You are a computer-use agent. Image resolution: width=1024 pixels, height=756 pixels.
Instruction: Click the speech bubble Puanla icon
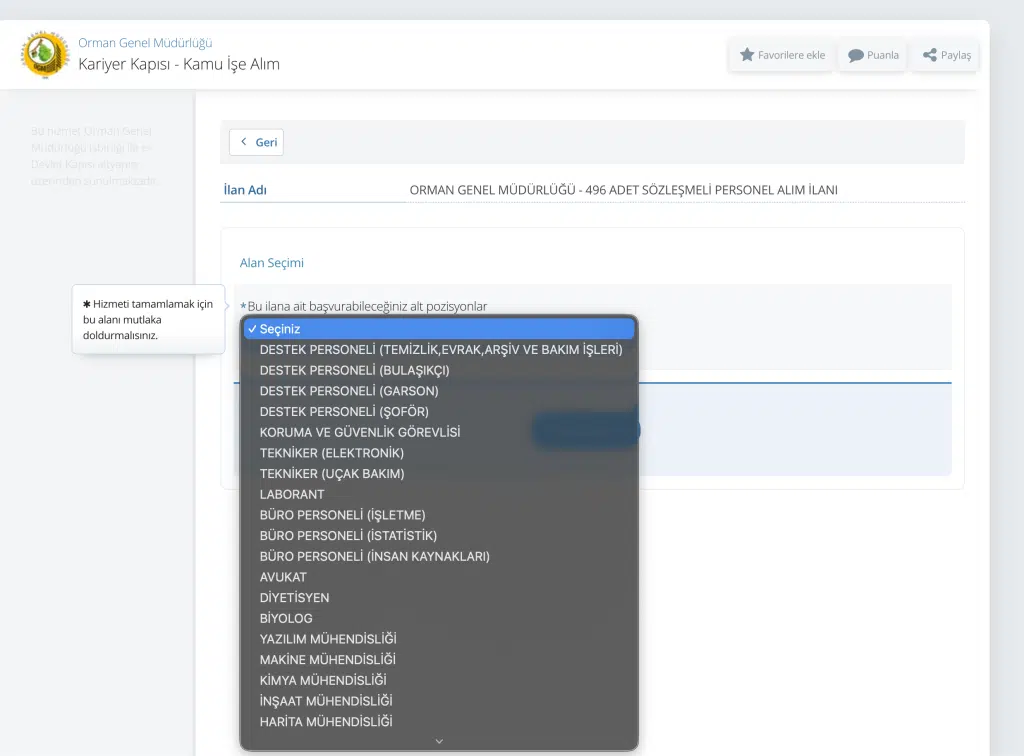[856, 55]
